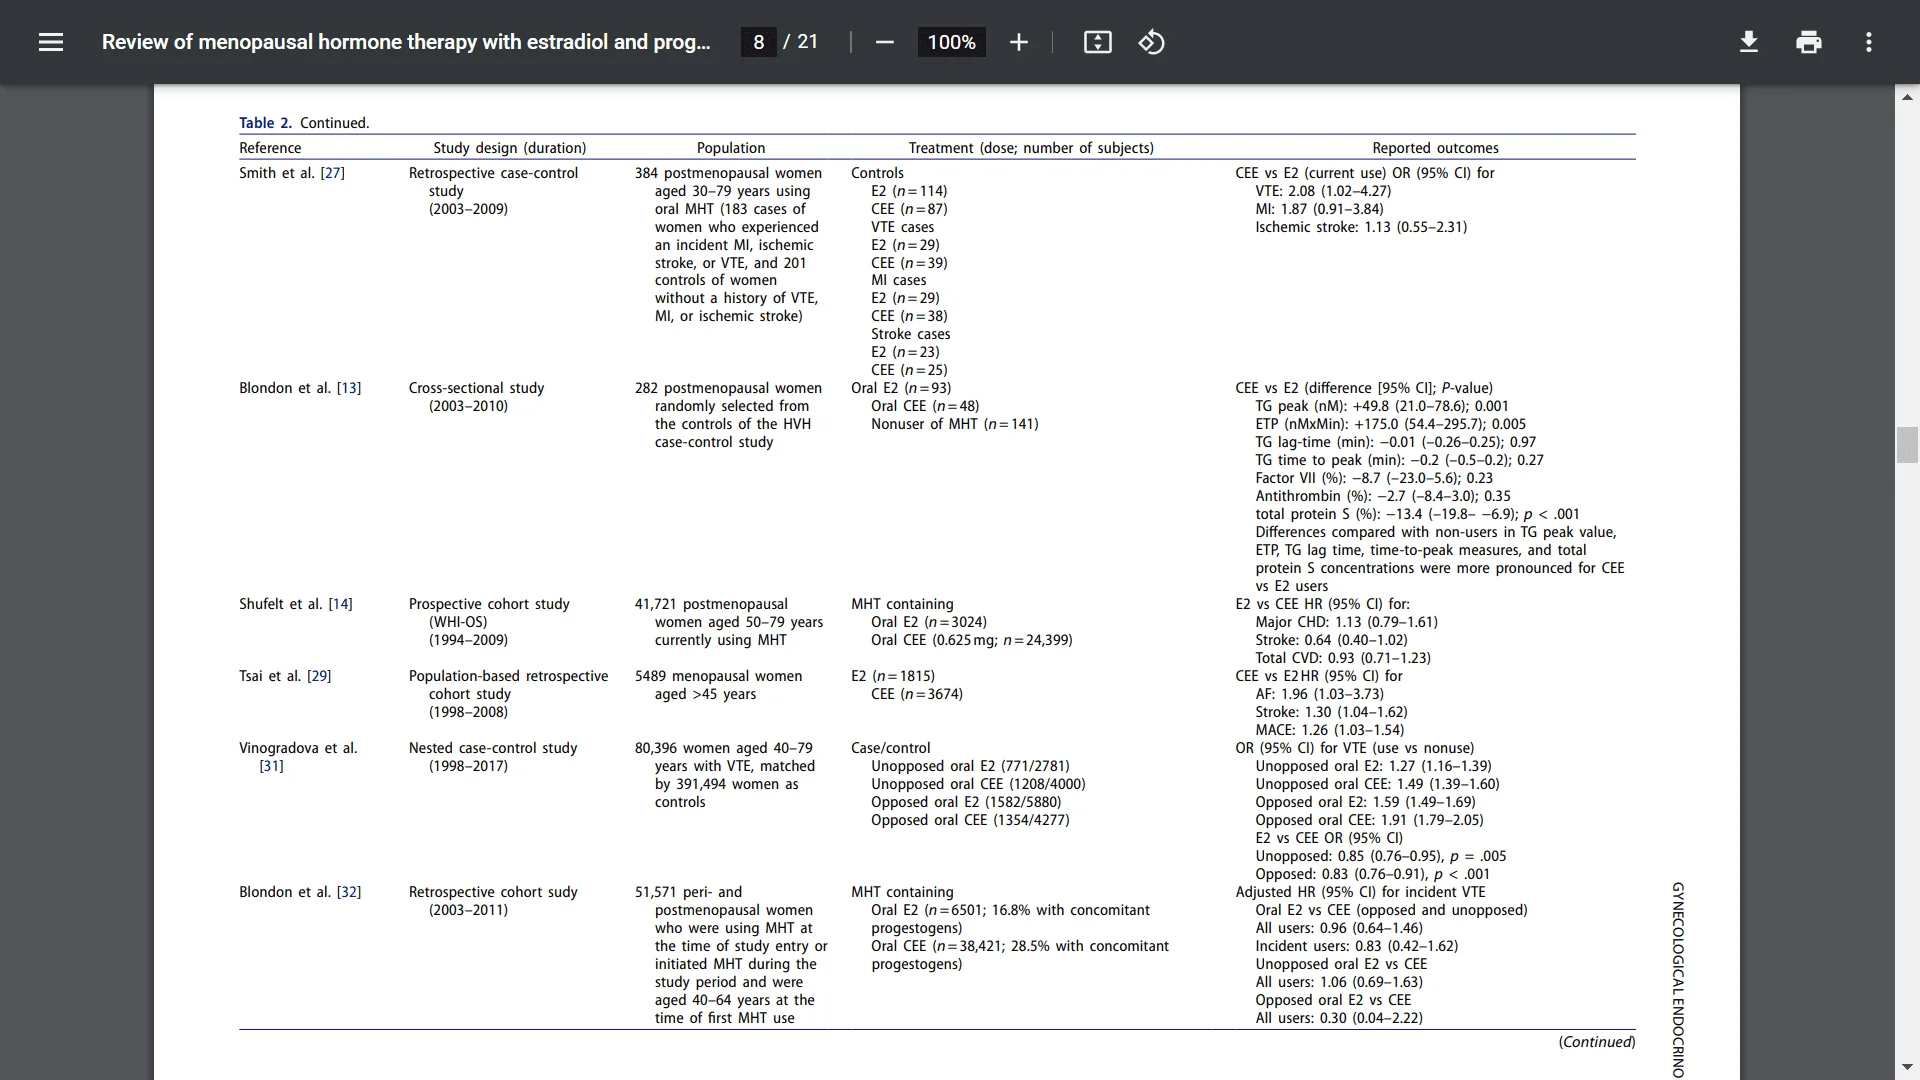The height and width of the screenshot is (1080, 1920).
Task: Open citation link [27] for Smith et al.
Action: coord(332,173)
